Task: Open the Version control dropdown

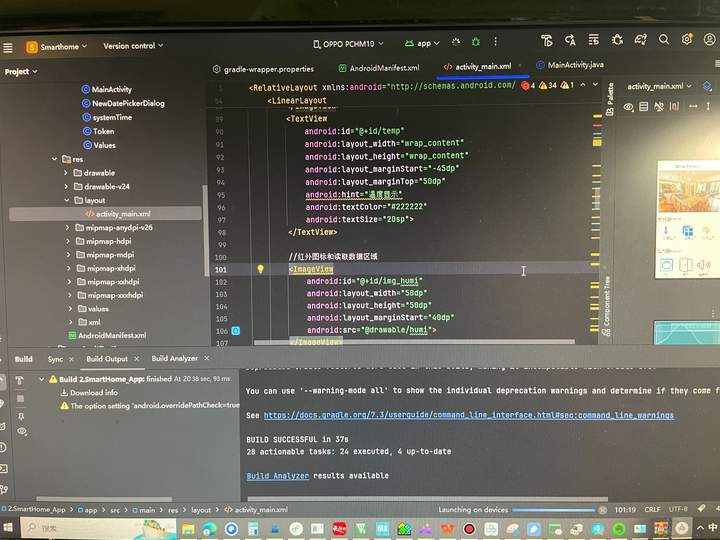Action: pyautogui.click(x=133, y=46)
